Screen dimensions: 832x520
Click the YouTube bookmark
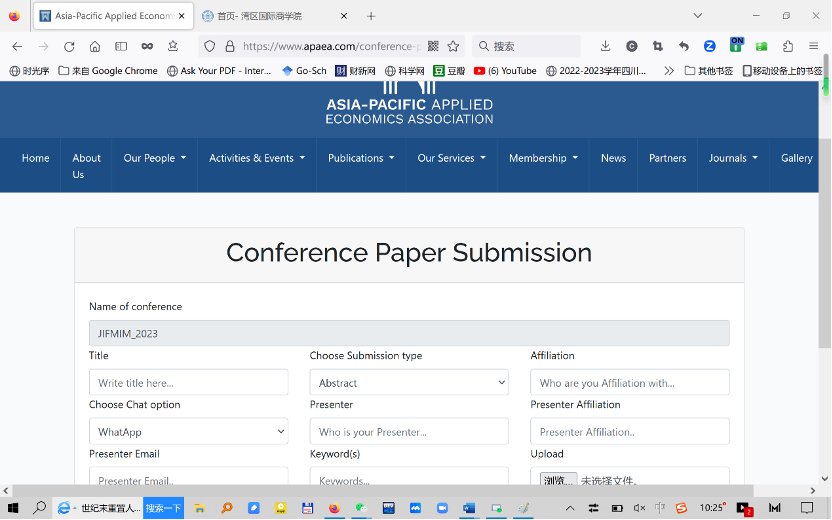tap(505, 71)
